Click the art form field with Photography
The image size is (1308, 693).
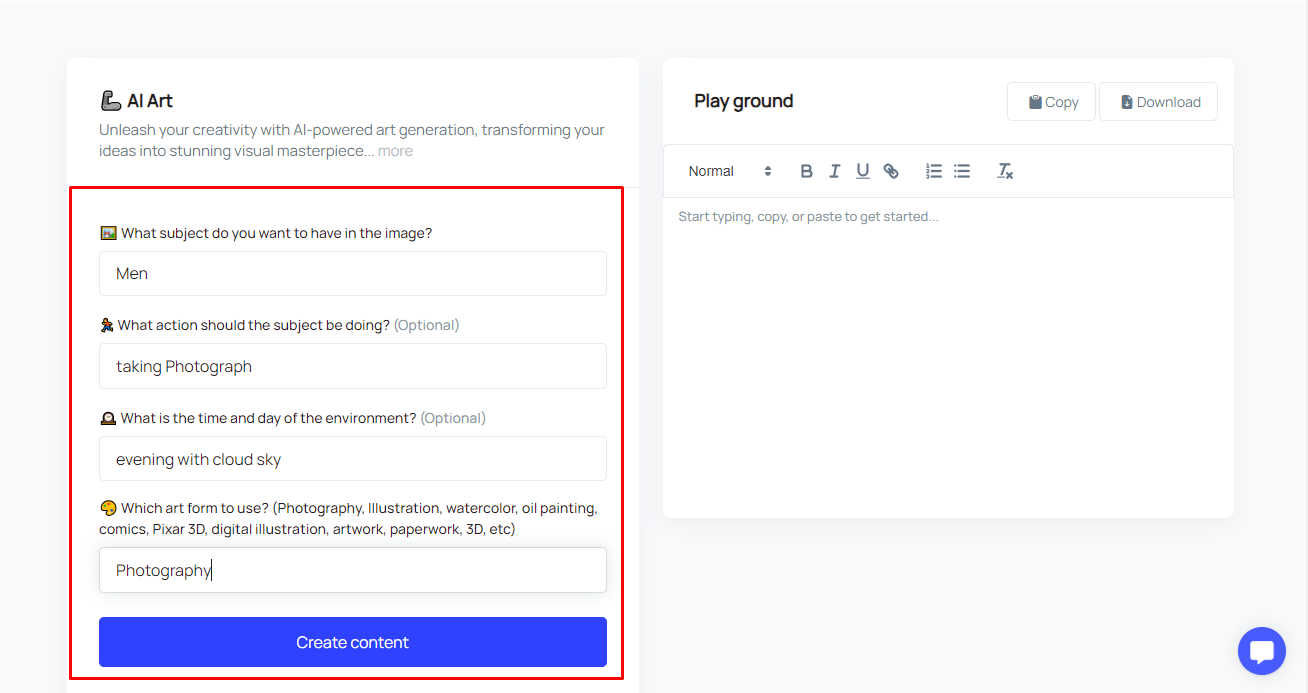coord(352,570)
